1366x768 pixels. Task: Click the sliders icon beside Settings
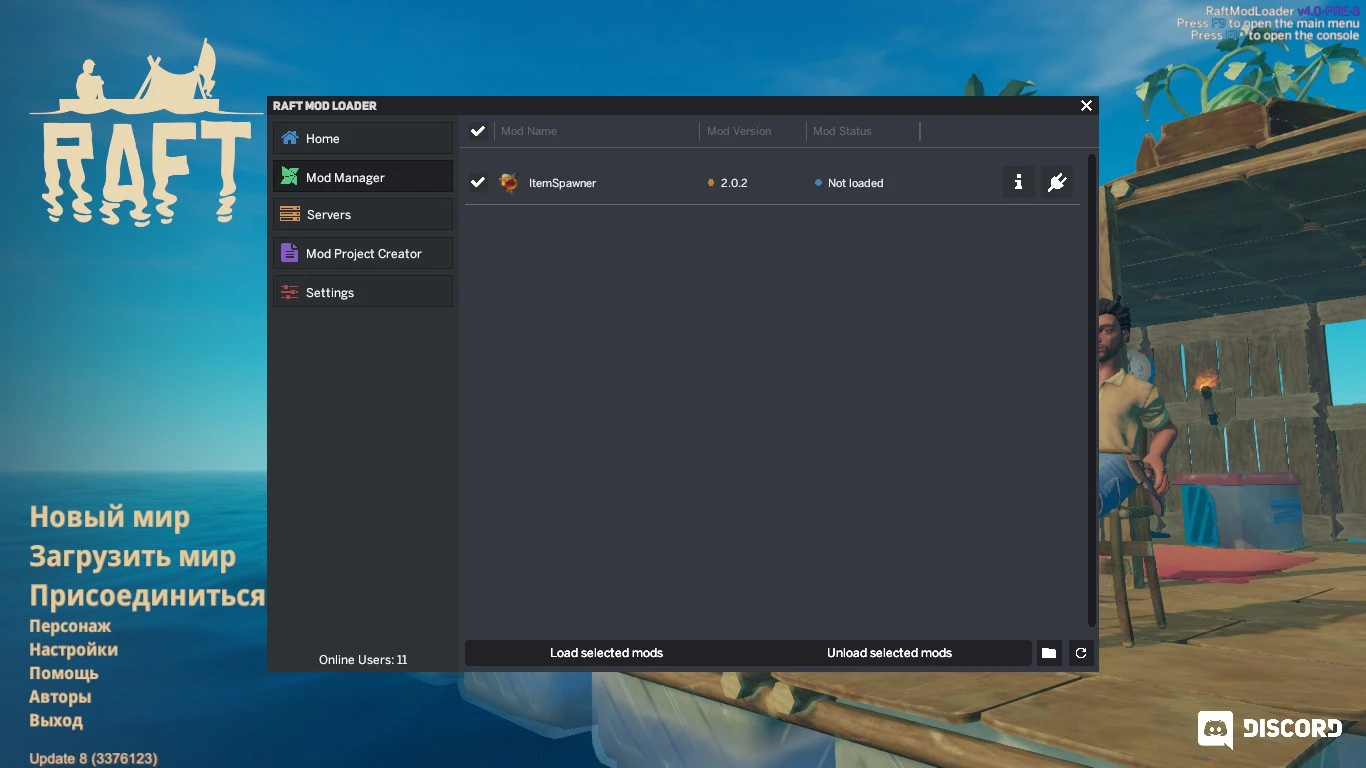(x=288, y=291)
